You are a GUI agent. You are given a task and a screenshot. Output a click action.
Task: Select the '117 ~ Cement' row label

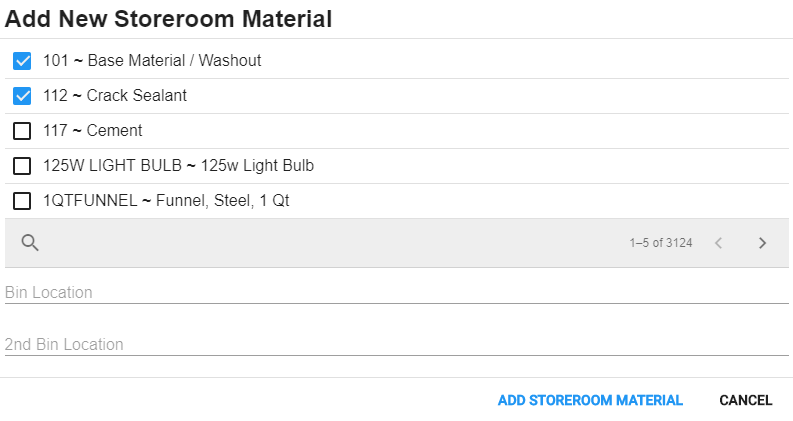(x=93, y=131)
